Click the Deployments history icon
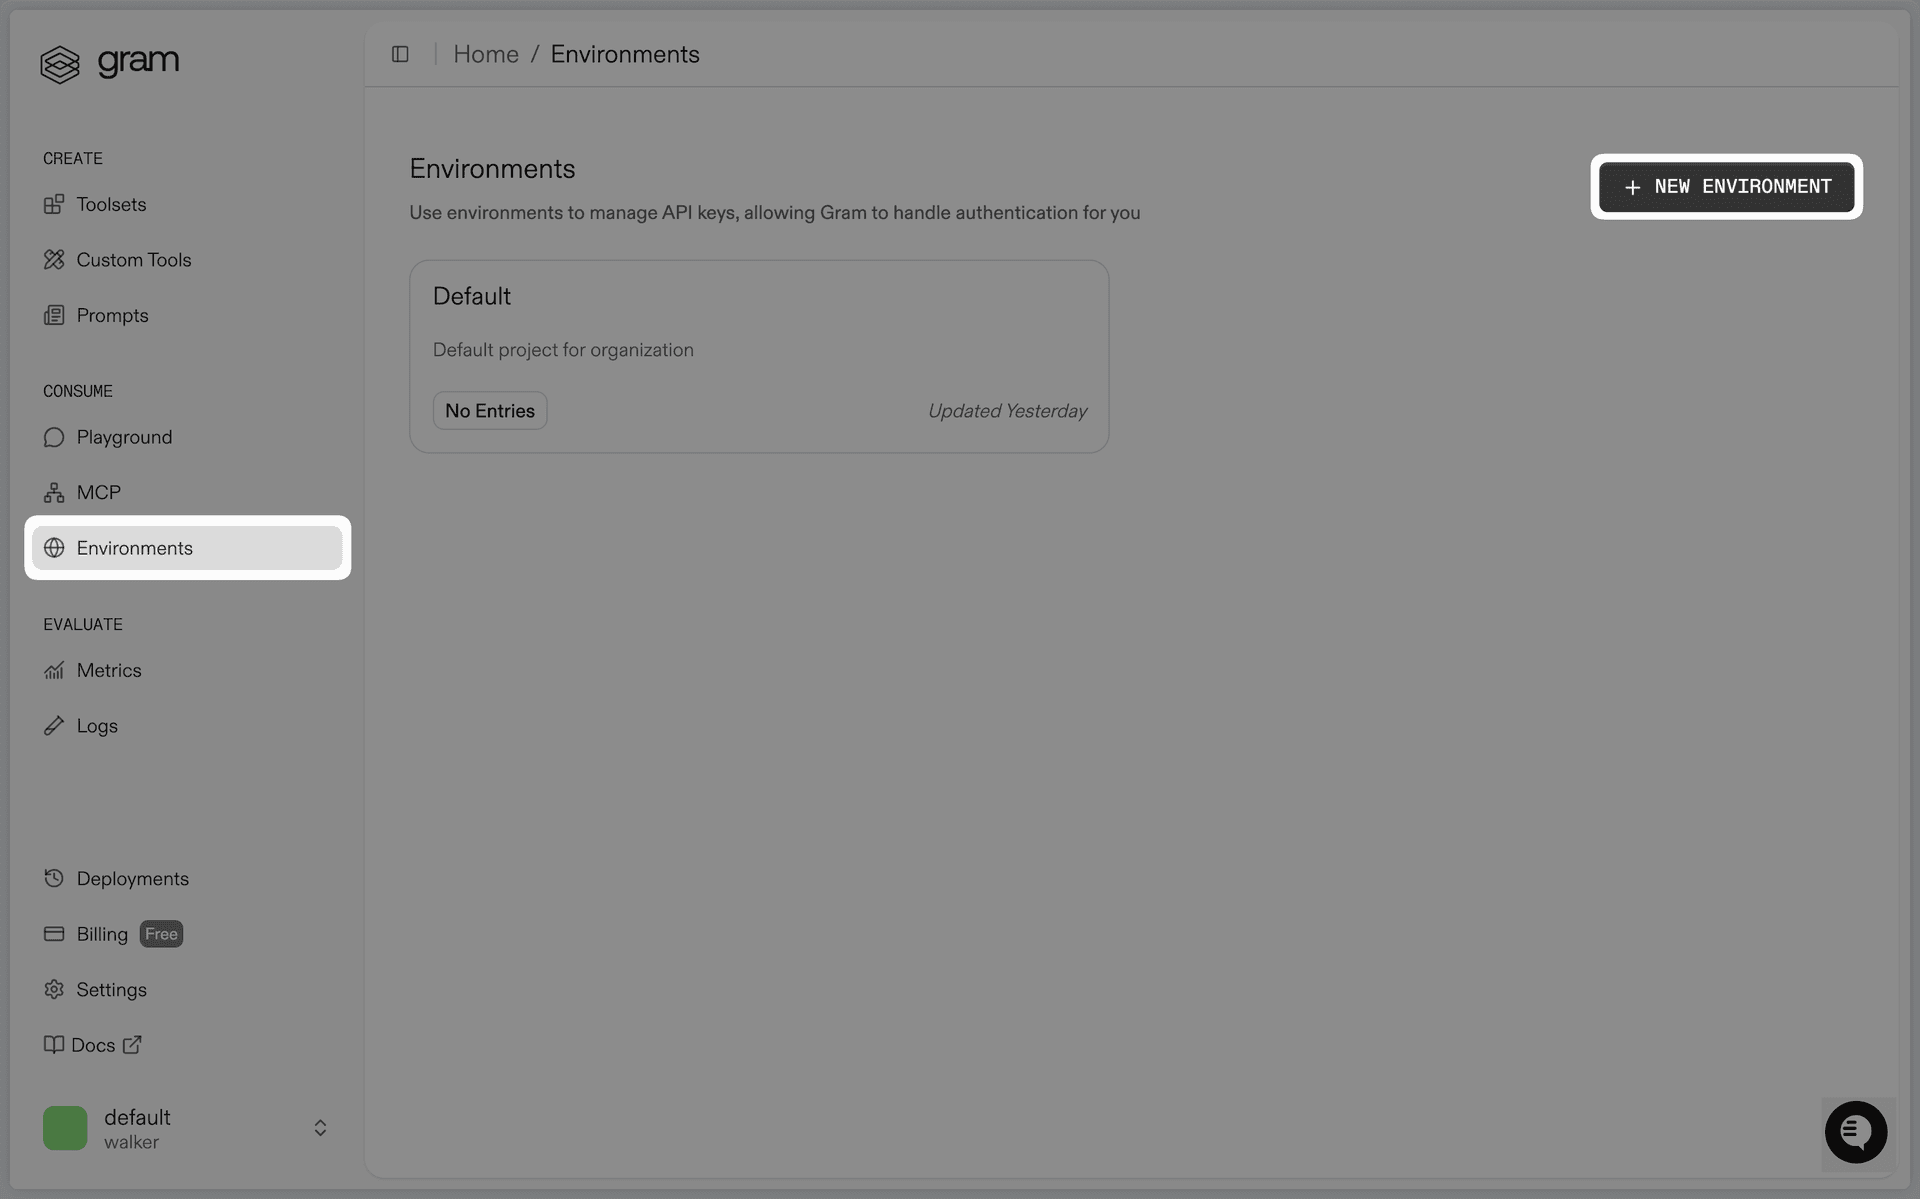The width and height of the screenshot is (1920, 1199). click(55, 878)
